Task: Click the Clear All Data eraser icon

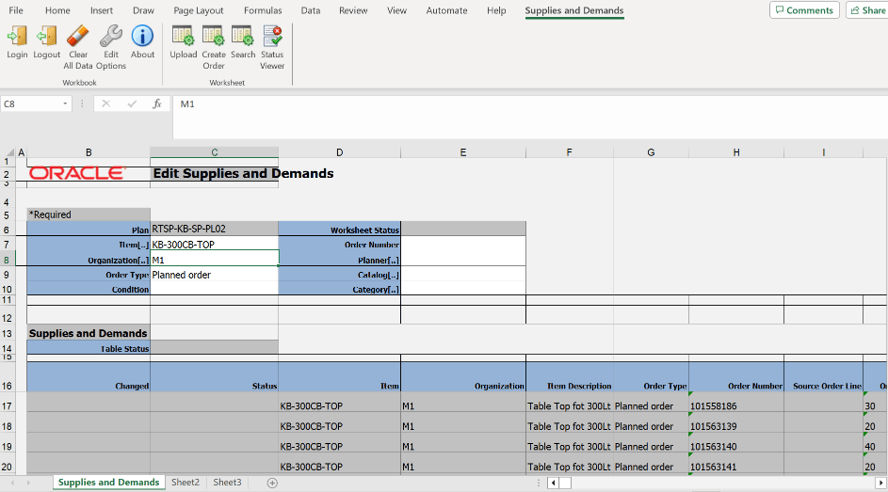Action: point(78,36)
